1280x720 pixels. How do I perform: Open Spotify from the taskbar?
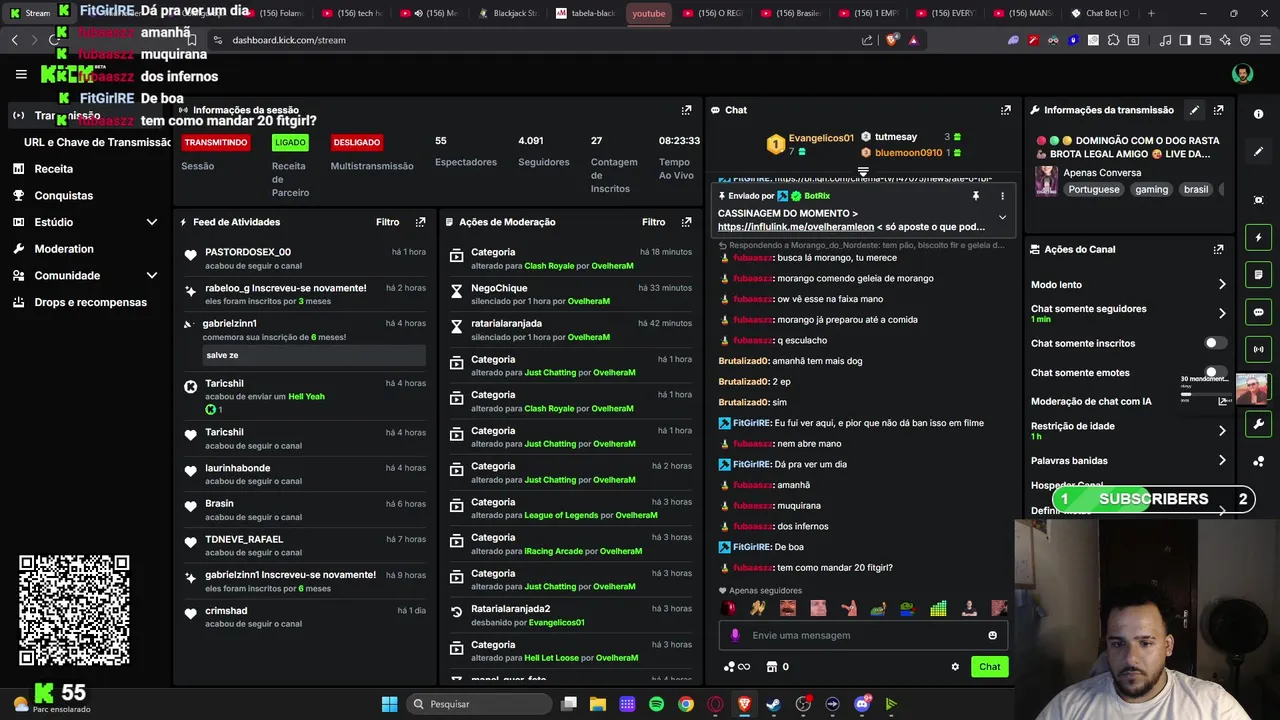coord(656,704)
